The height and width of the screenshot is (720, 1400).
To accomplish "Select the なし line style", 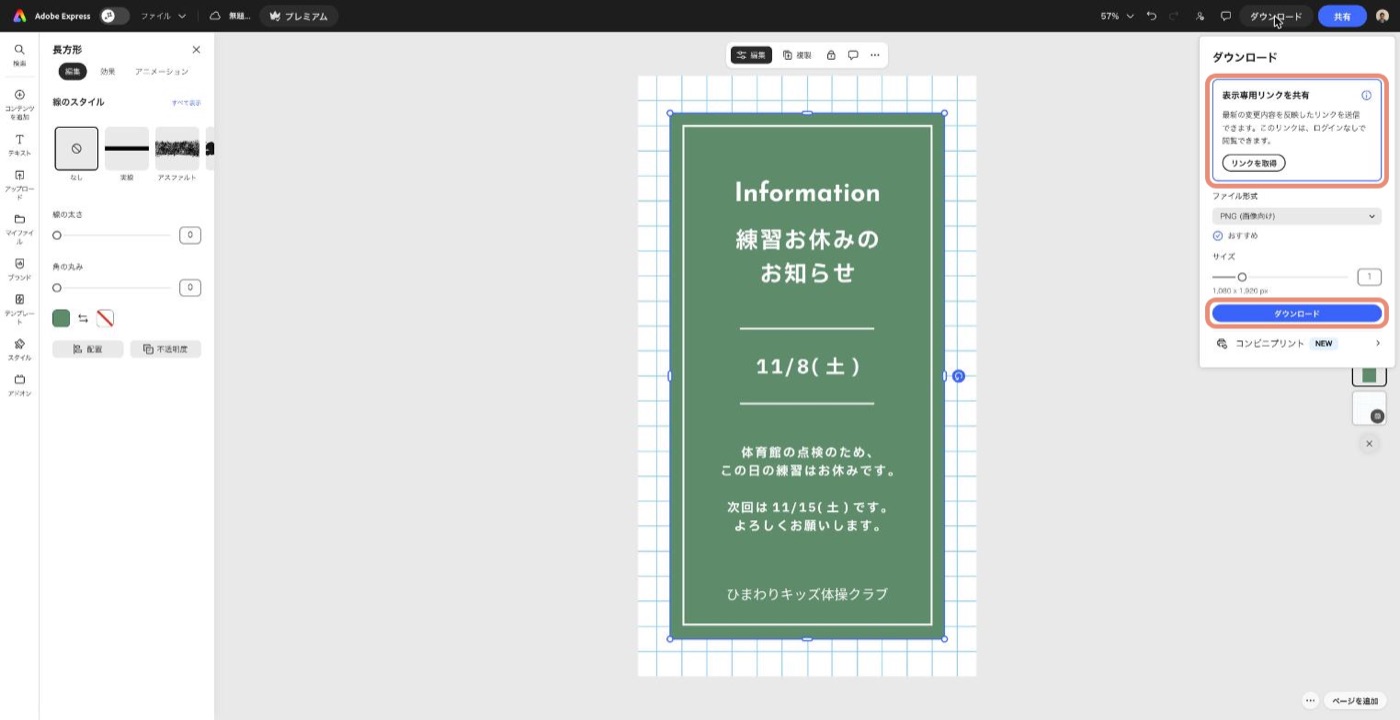I will click(77, 148).
